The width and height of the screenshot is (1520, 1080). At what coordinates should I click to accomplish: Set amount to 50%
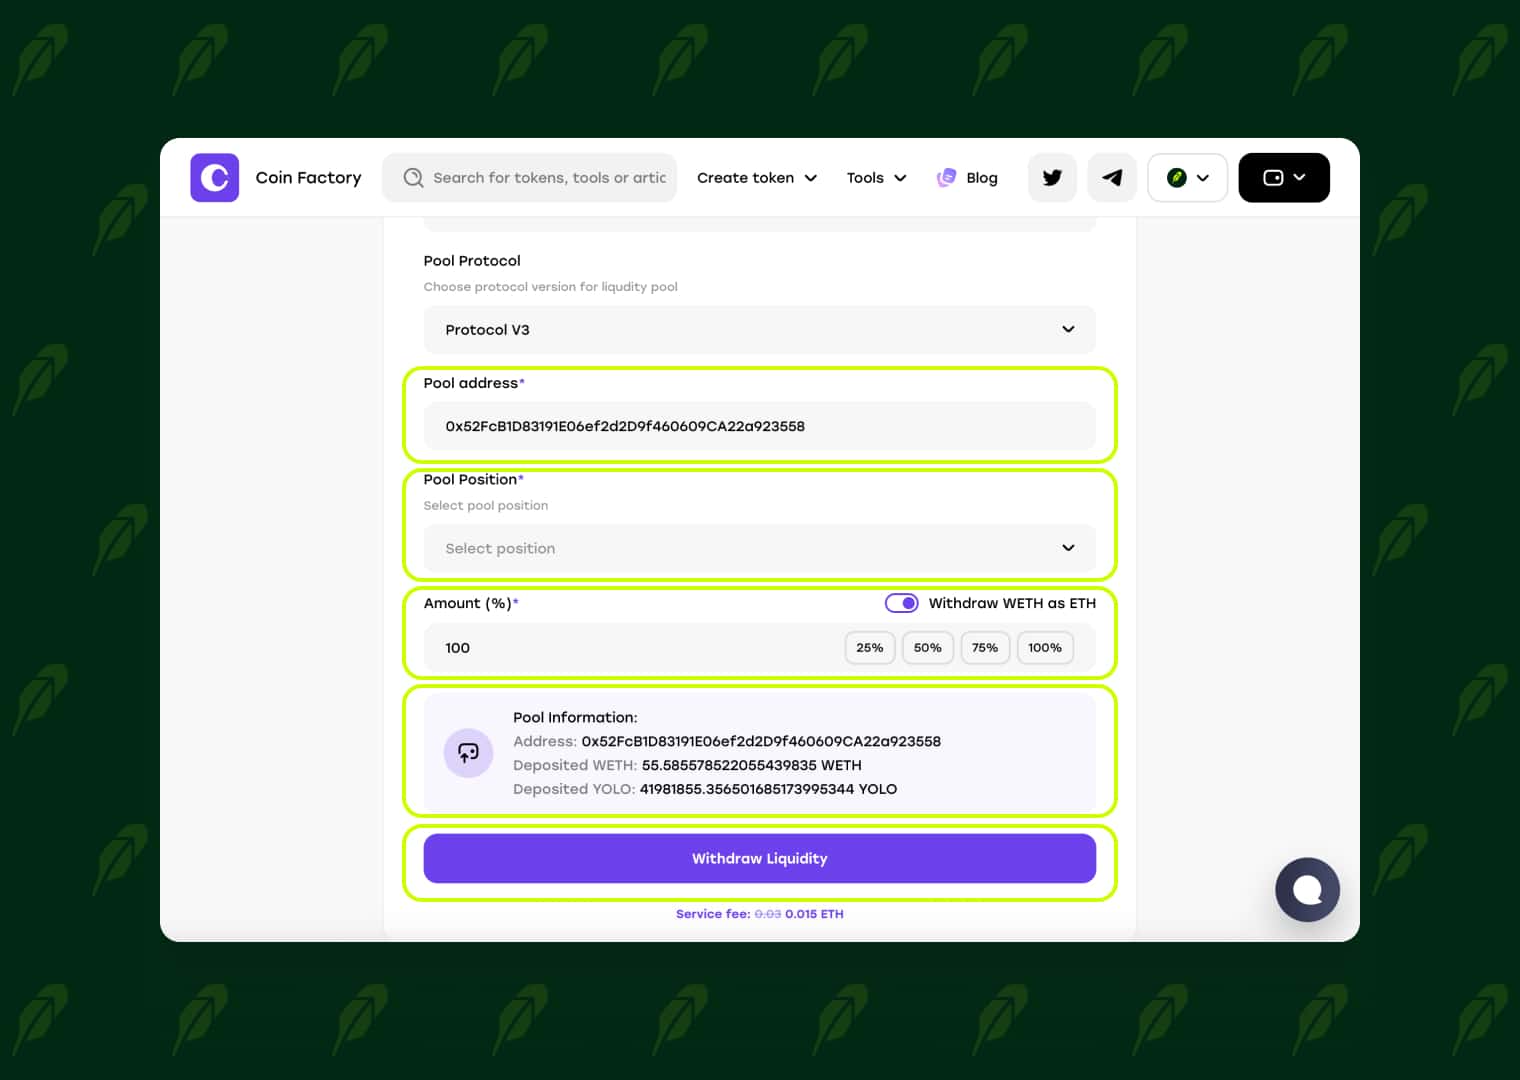pyautogui.click(x=928, y=648)
